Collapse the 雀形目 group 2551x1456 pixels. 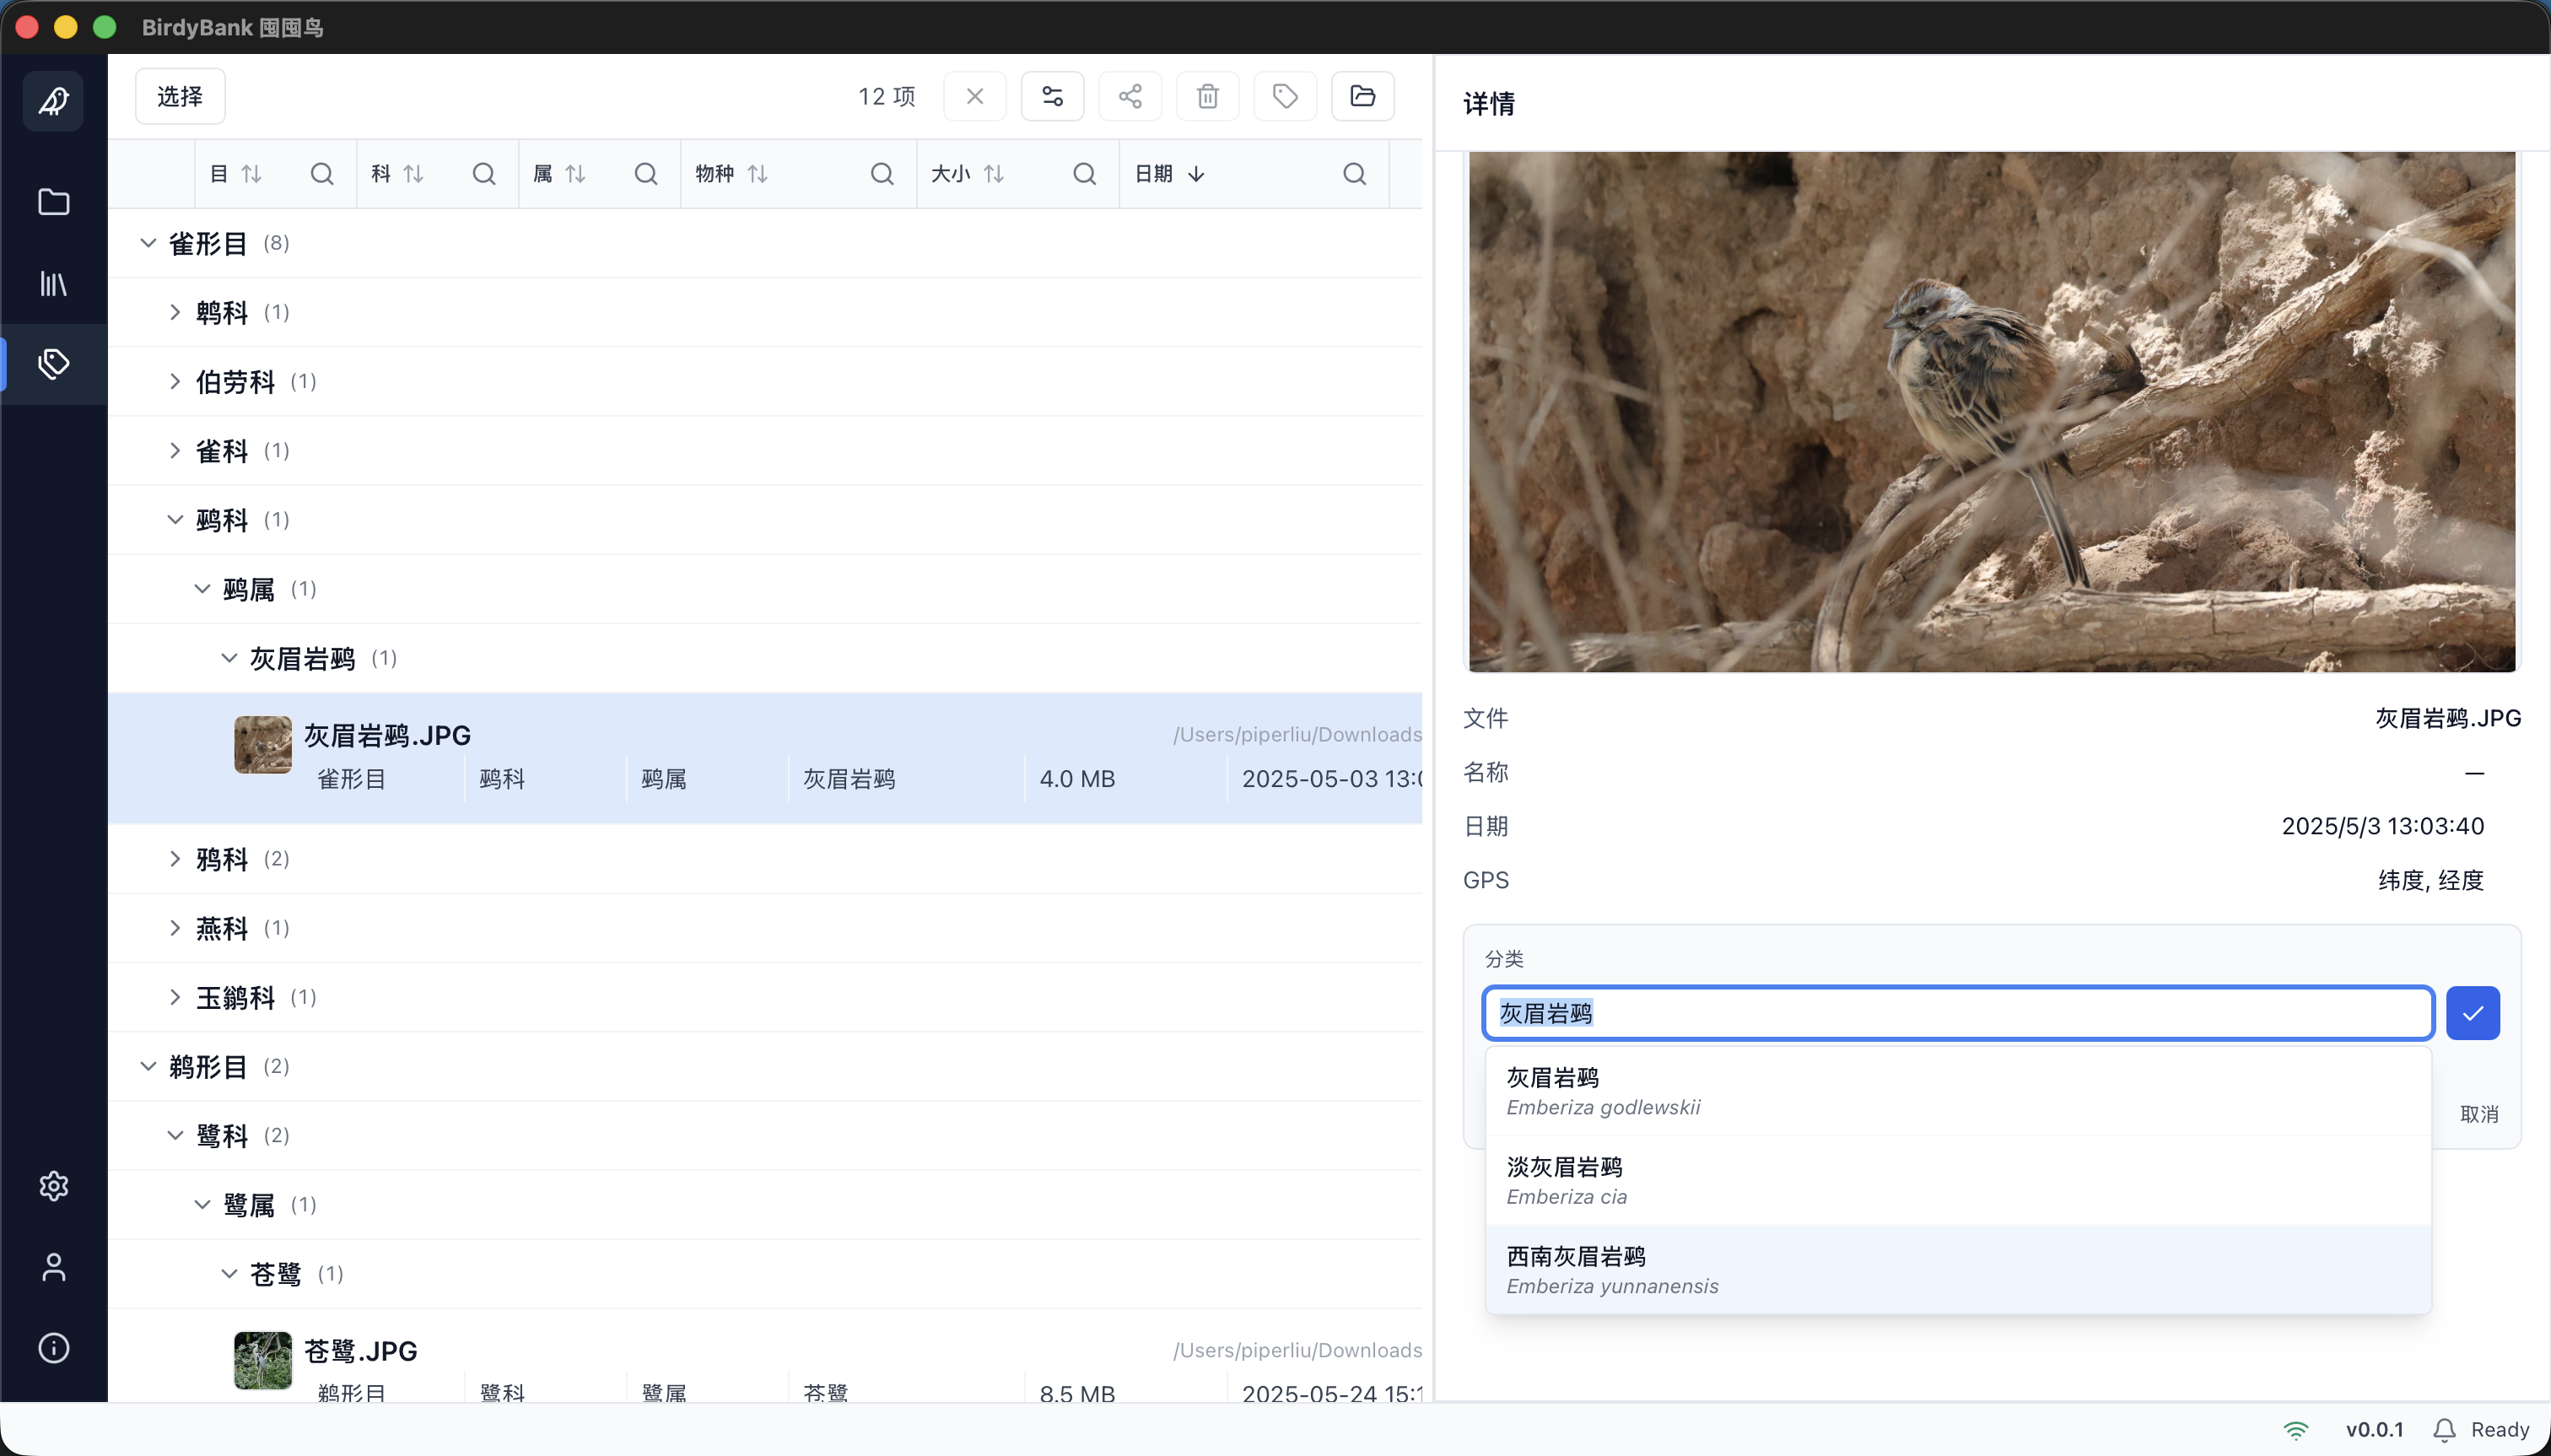(148, 242)
